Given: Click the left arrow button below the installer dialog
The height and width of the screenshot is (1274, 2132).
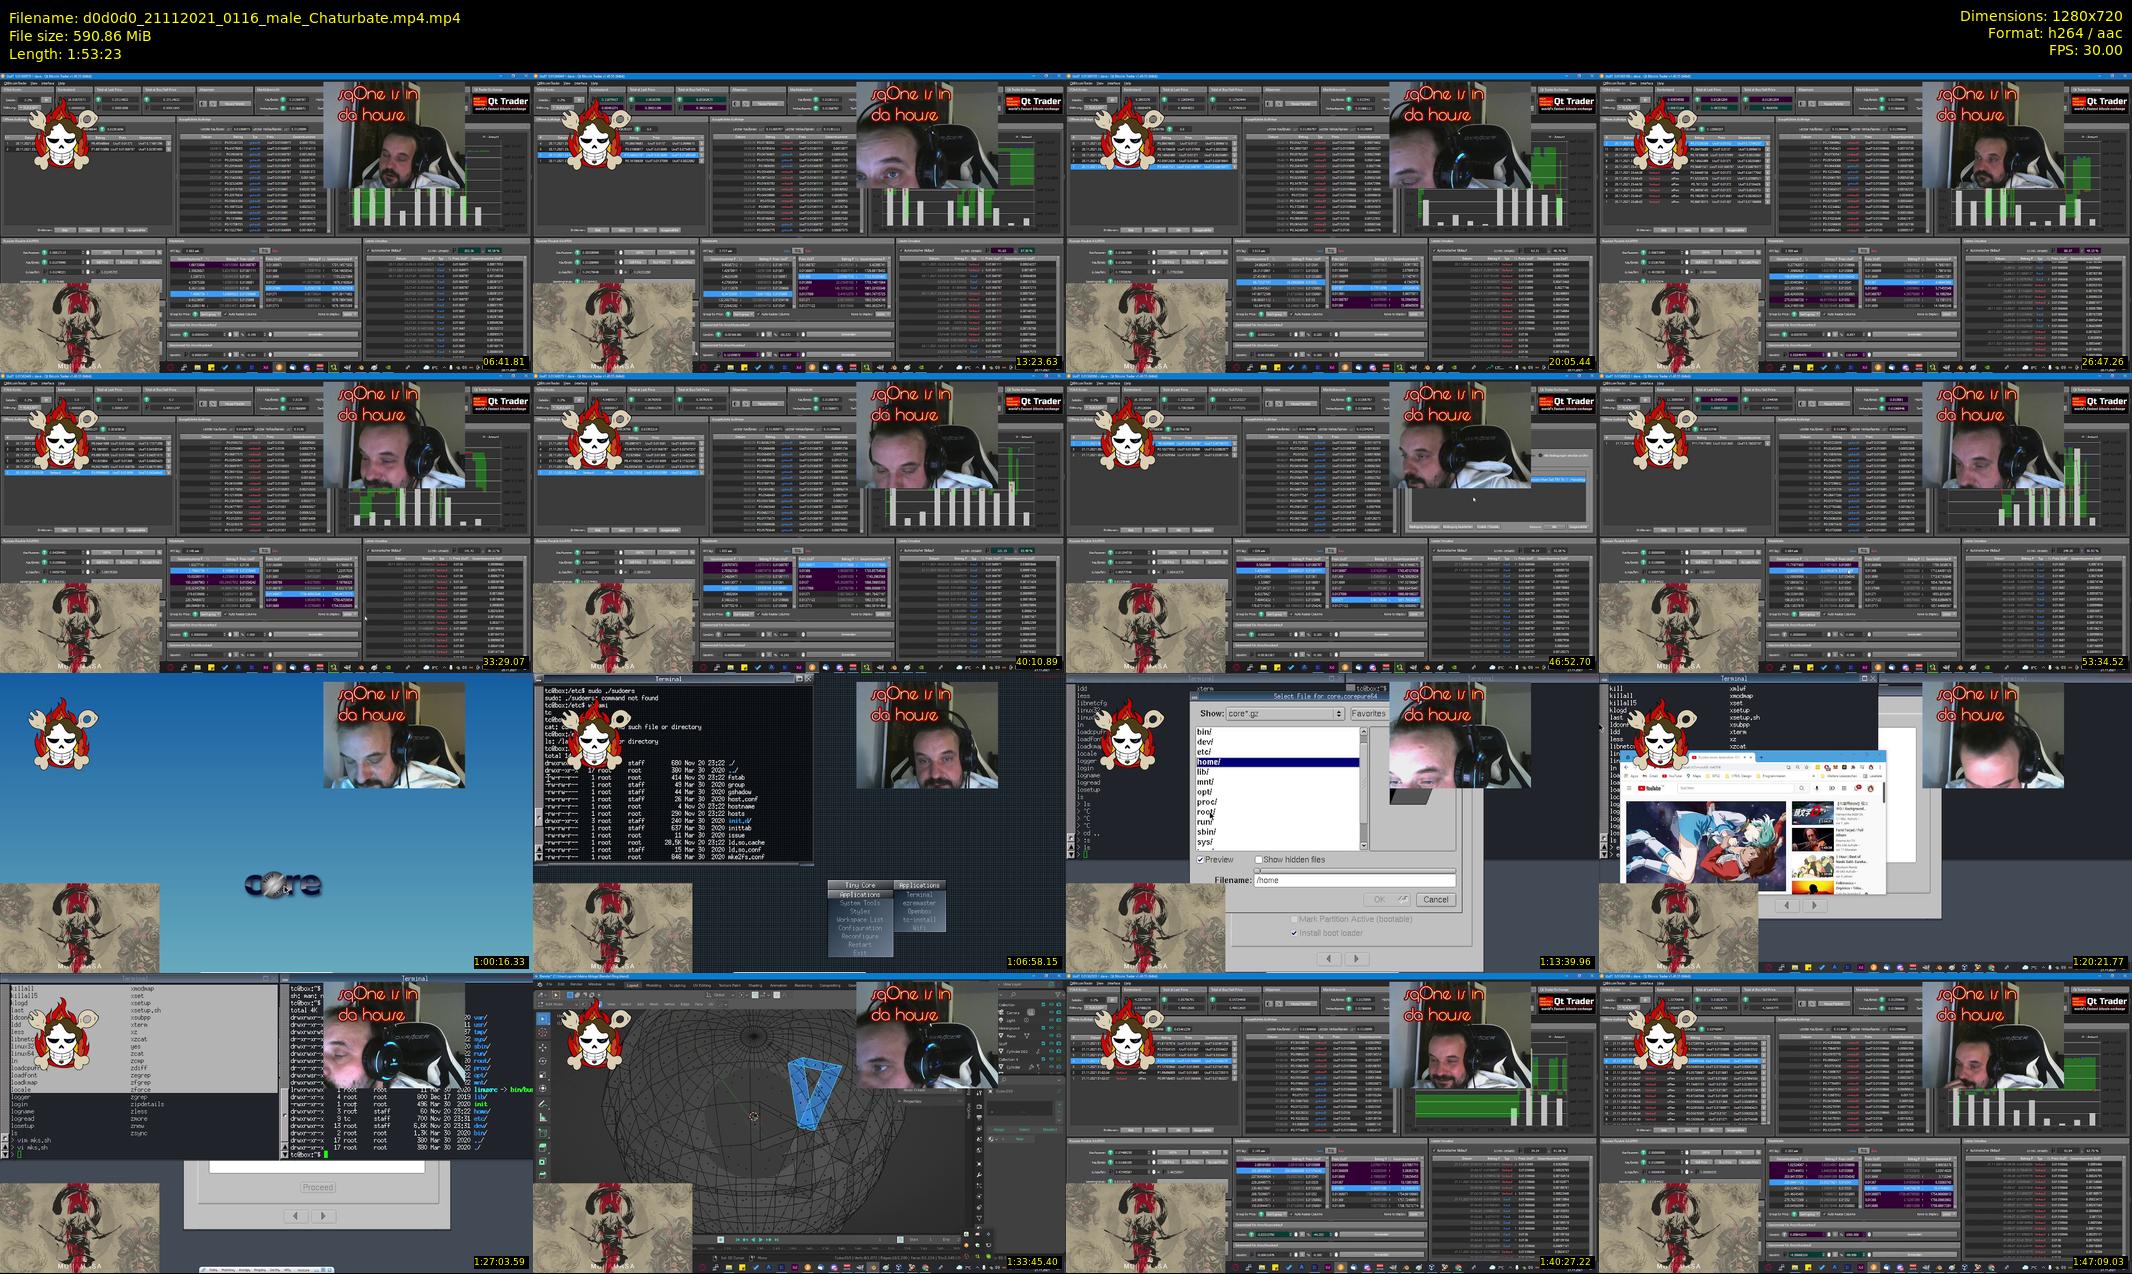Looking at the screenshot, I should coord(1328,958).
